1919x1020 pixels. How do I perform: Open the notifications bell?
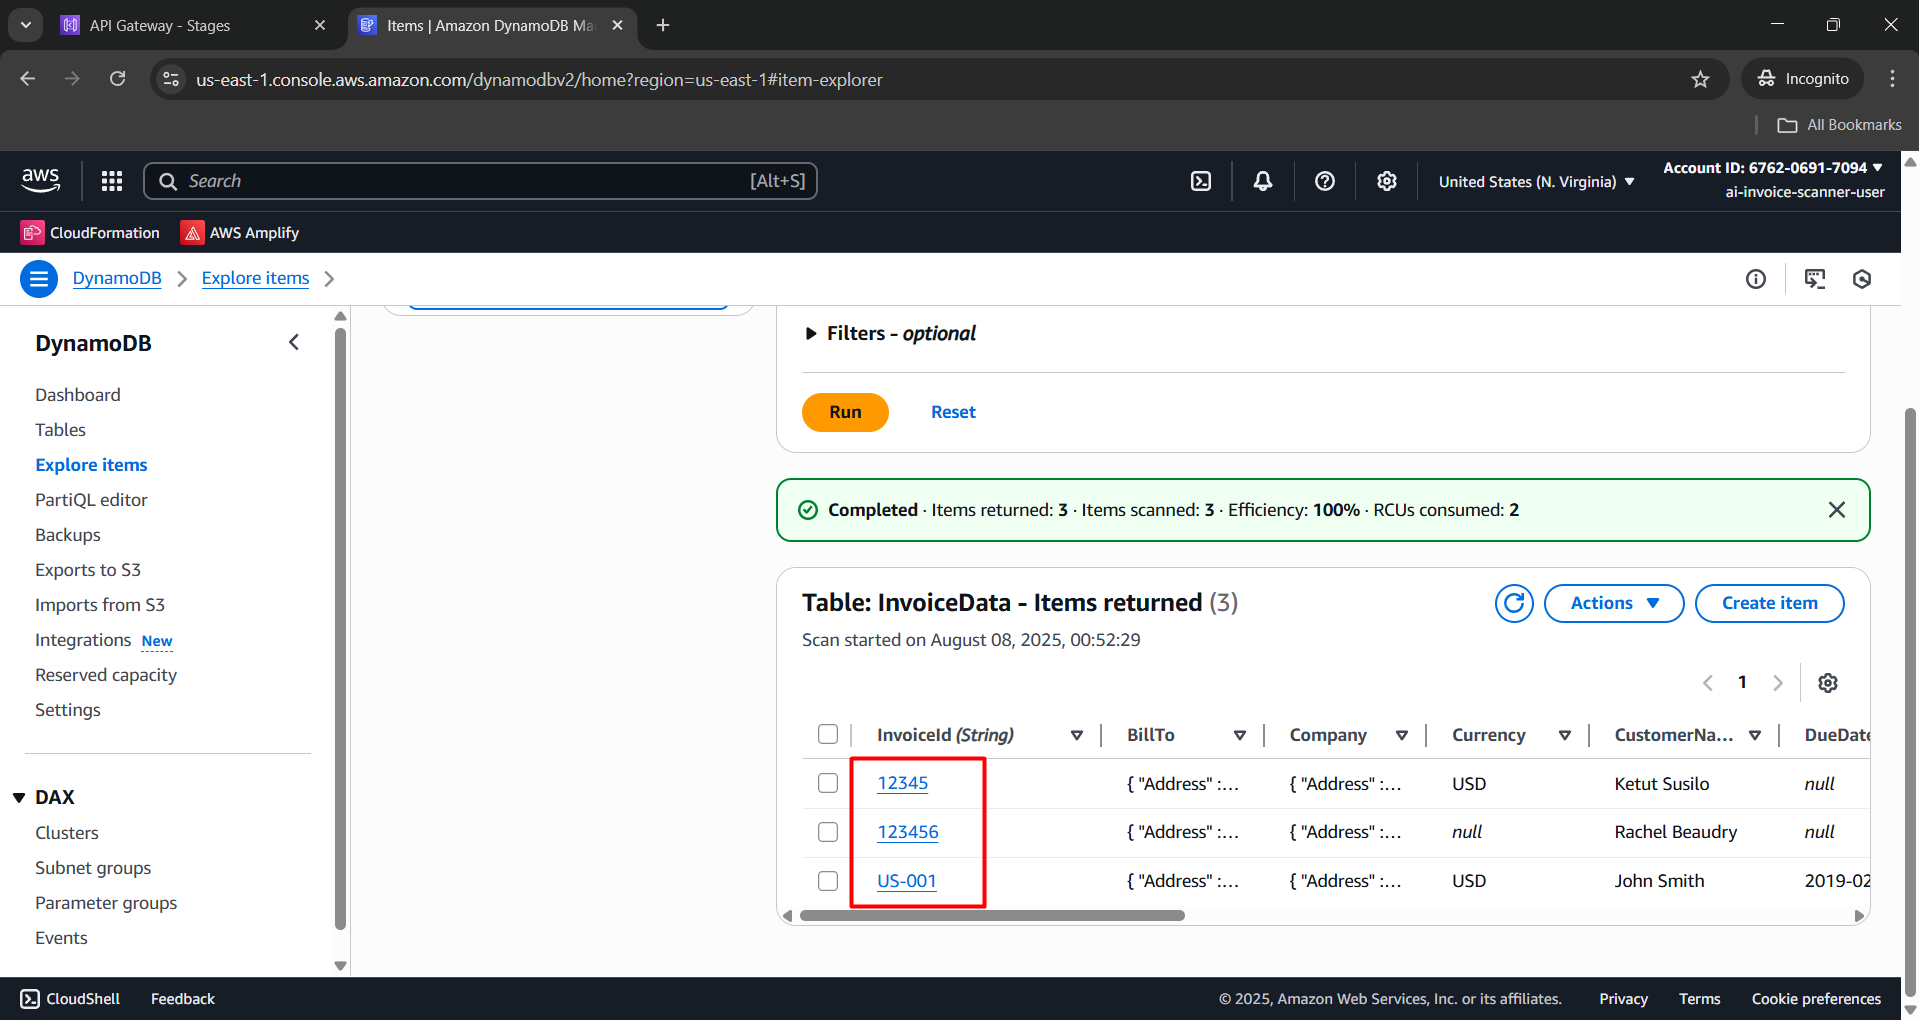1262,181
